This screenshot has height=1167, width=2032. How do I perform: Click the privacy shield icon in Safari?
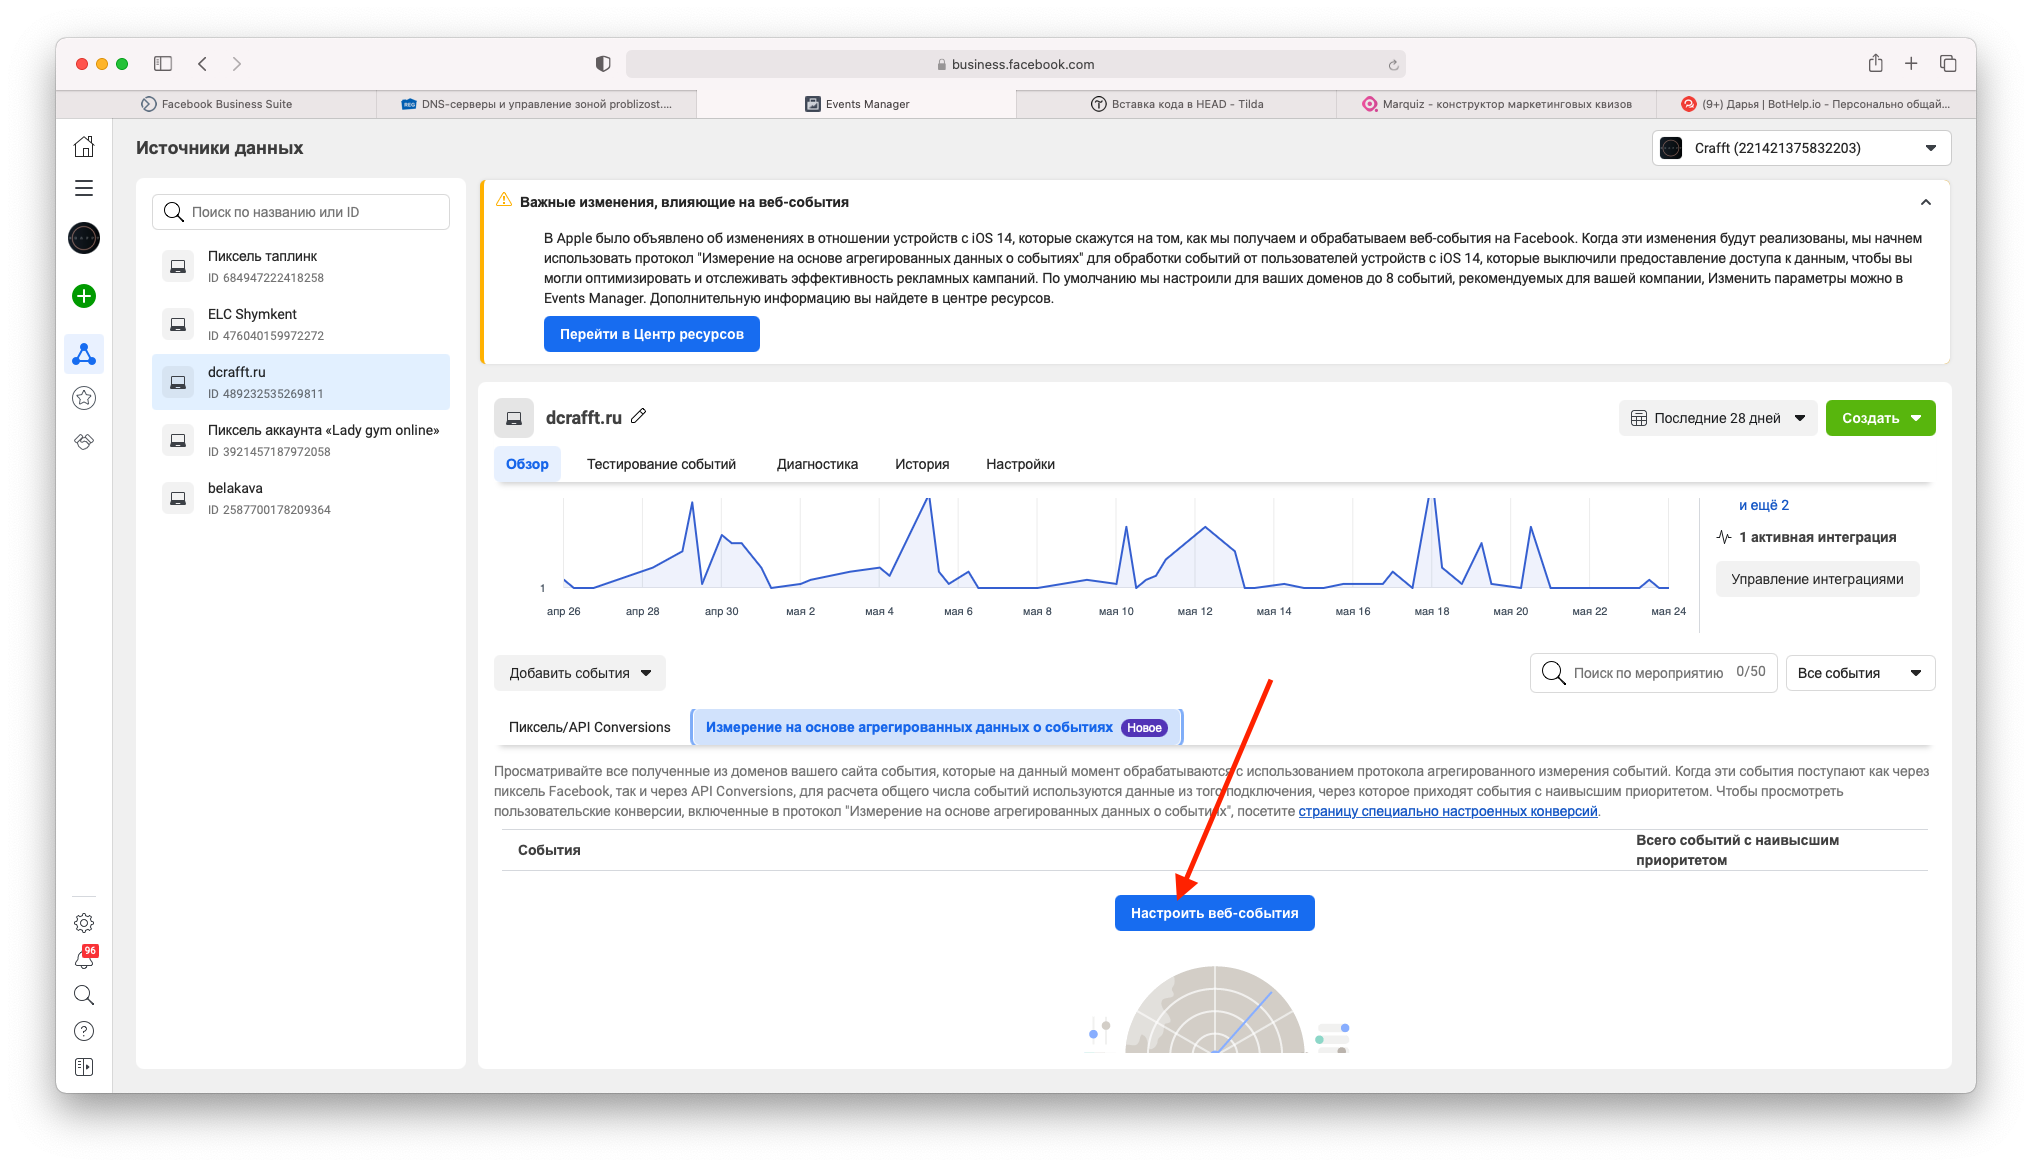603,64
